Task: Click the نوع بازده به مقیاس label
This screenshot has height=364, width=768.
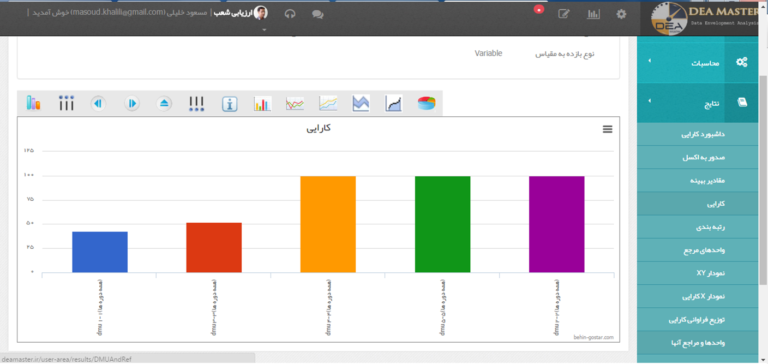Action: (x=565, y=54)
